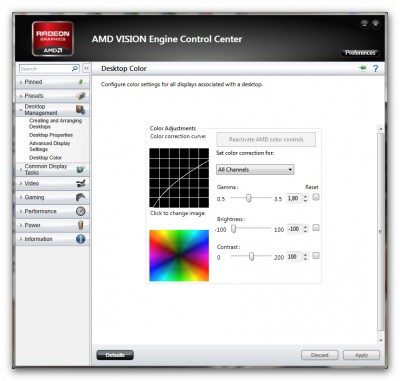
Task: Open Desktop Properties page
Action: (x=51, y=135)
